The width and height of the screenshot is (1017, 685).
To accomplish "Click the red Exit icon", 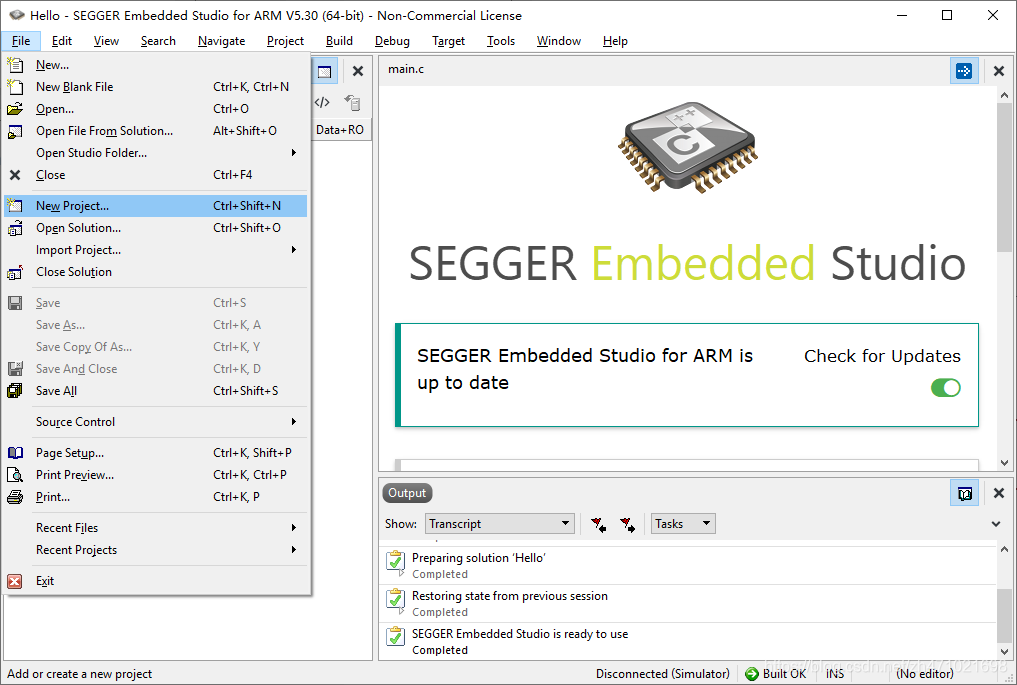I will coord(15,581).
